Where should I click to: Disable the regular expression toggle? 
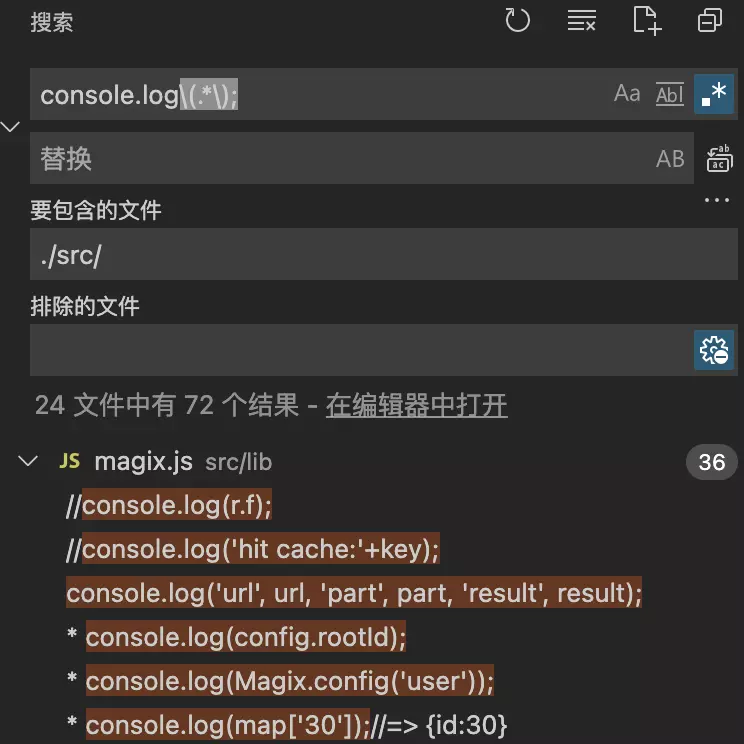click(714, 93)
